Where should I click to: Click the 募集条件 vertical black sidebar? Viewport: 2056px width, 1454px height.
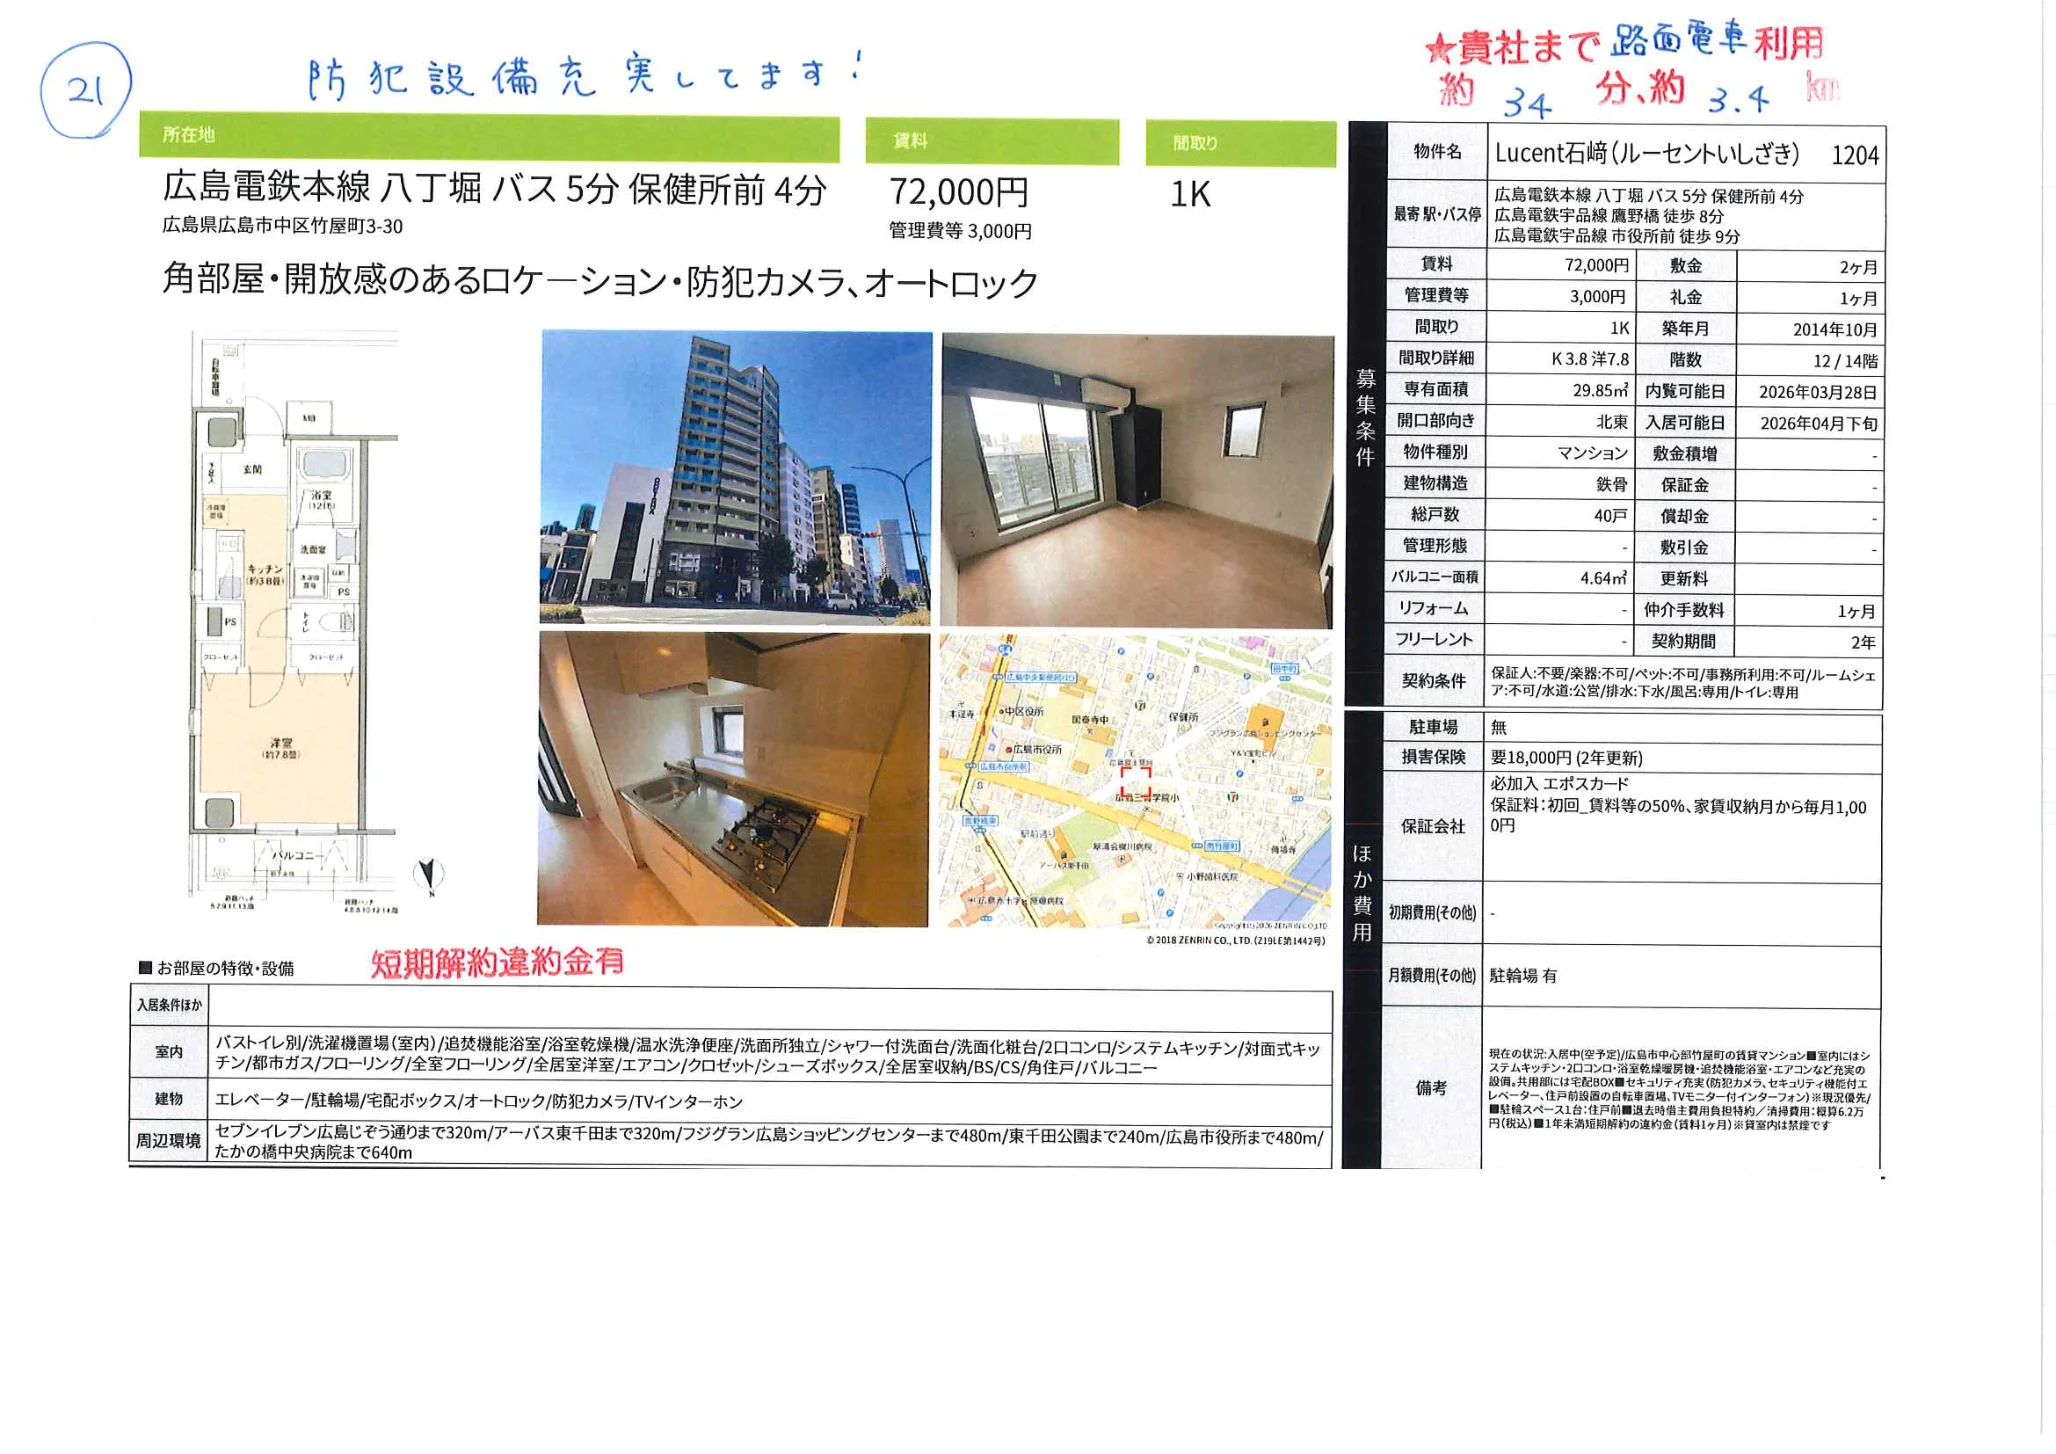tap(1365, 415)
